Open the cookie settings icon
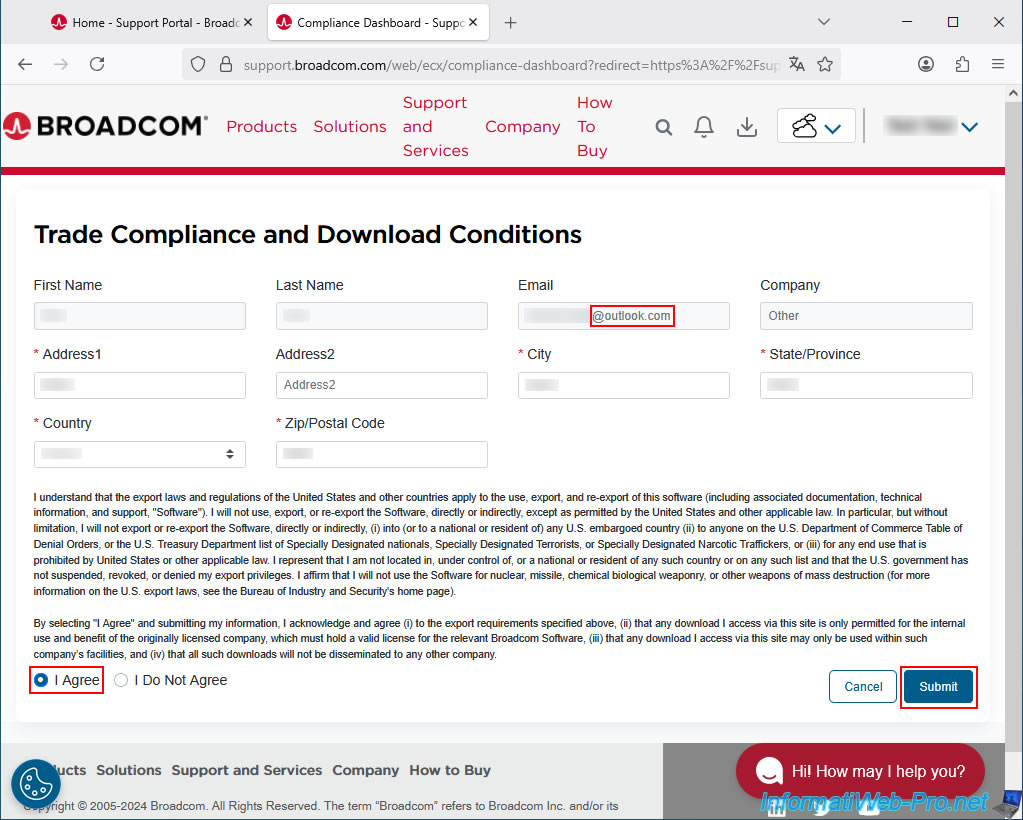Viewport: 1023px width, 820px height. (x=36, y=783)
